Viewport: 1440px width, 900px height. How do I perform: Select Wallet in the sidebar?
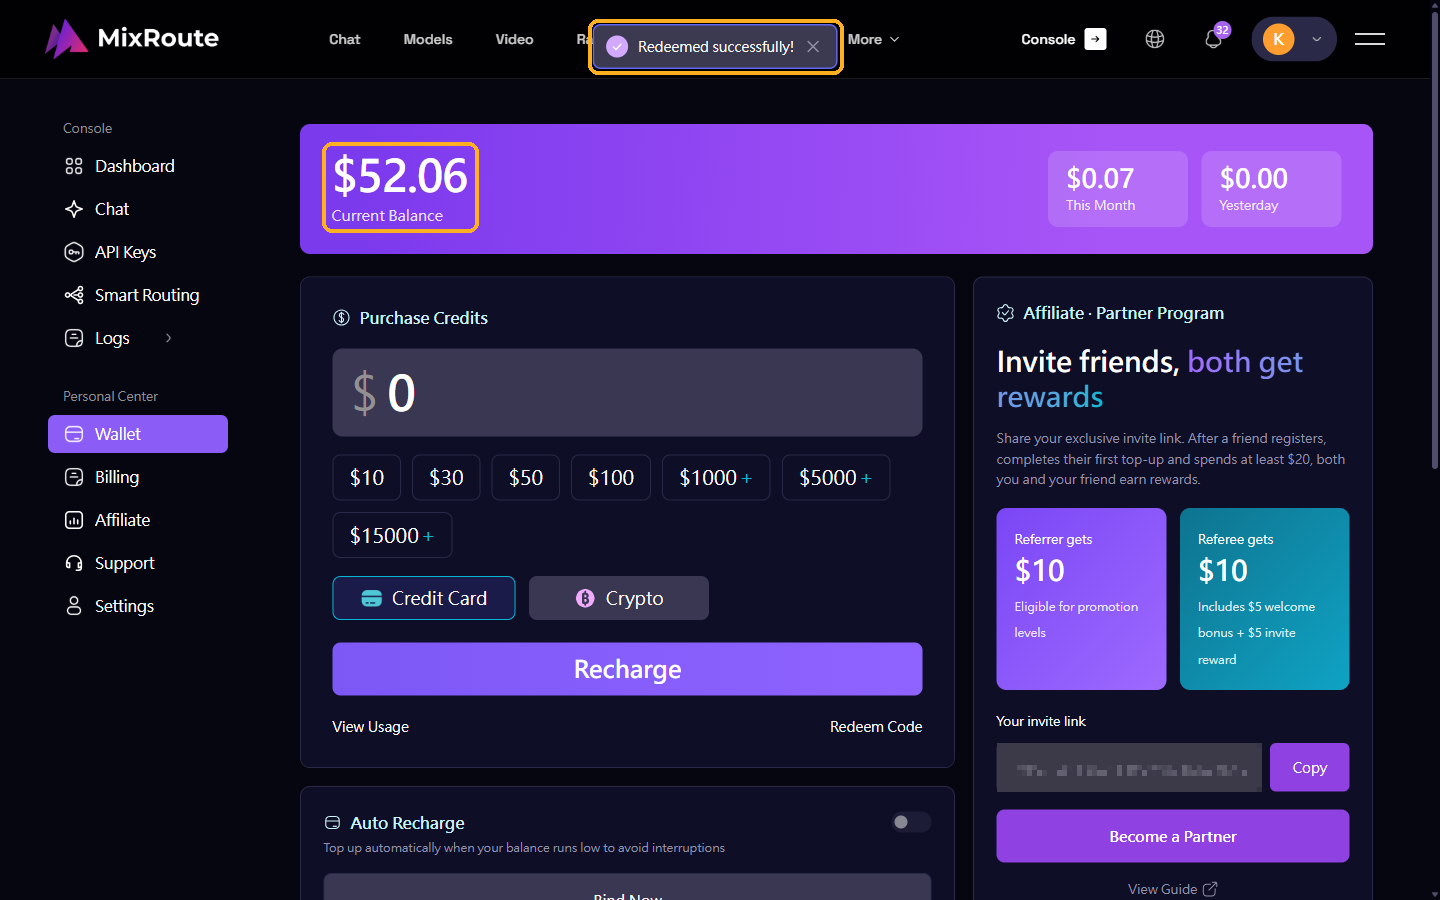138,434
